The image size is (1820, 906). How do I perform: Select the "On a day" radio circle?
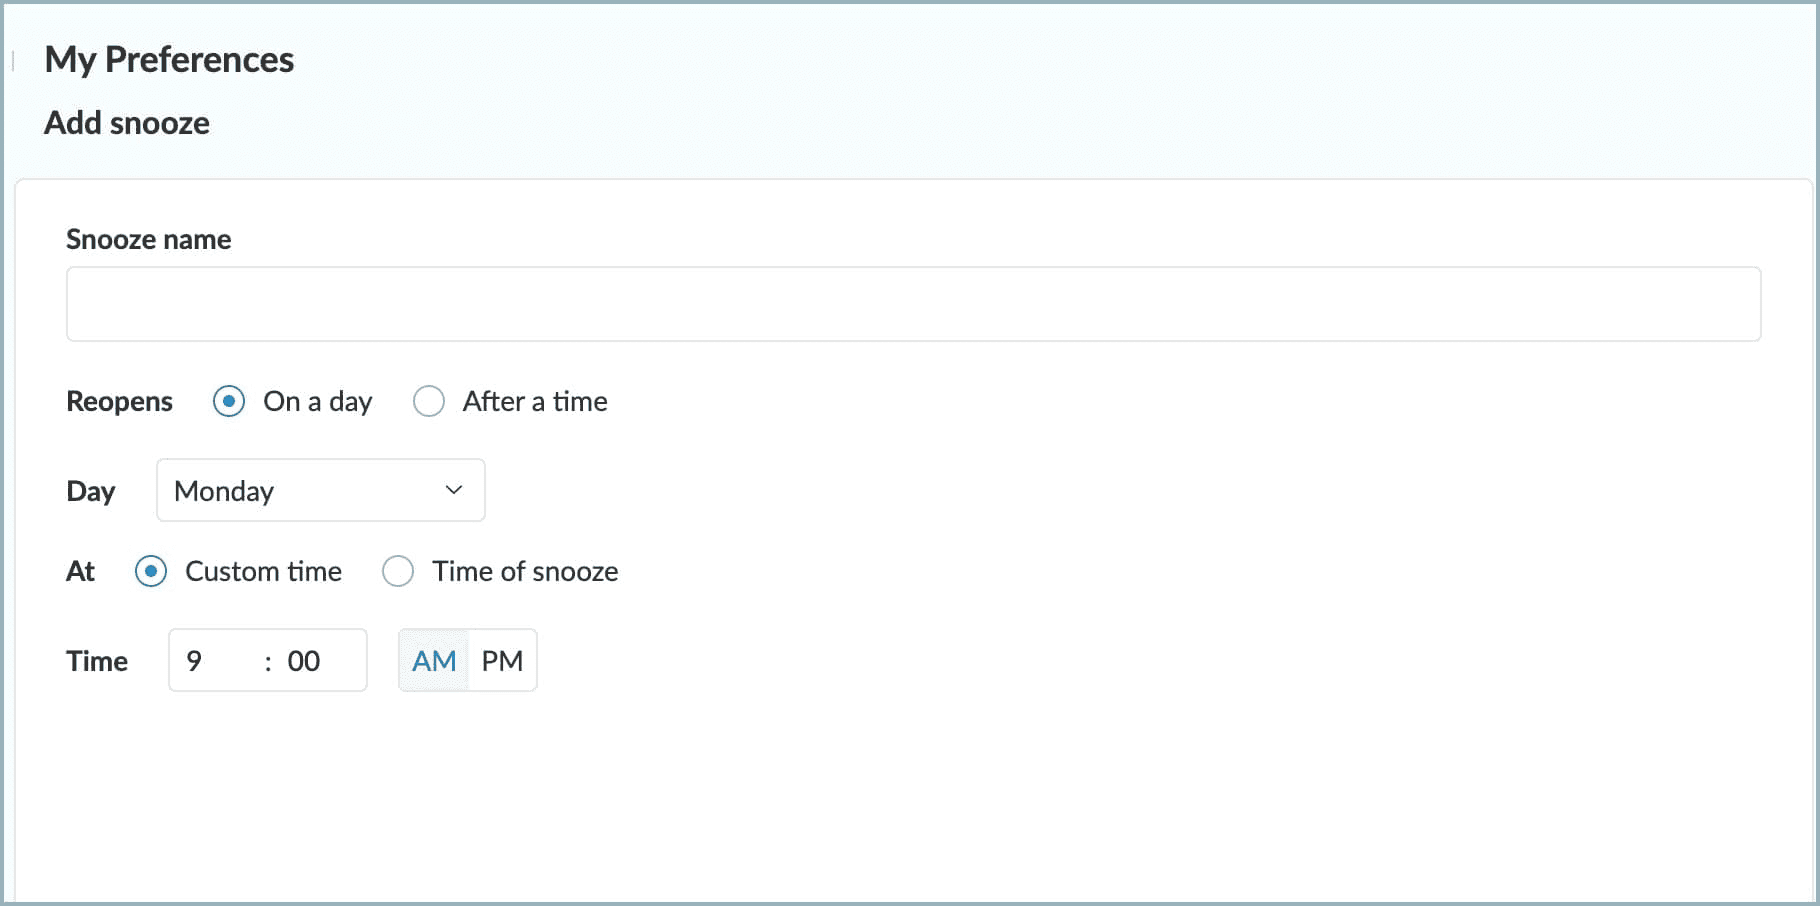point(229,401)
